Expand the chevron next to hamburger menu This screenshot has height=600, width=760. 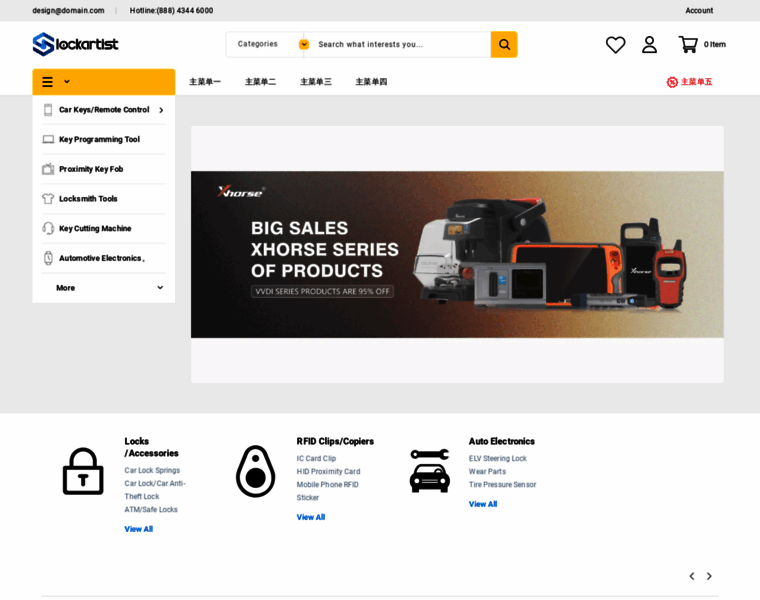[67, 82]
